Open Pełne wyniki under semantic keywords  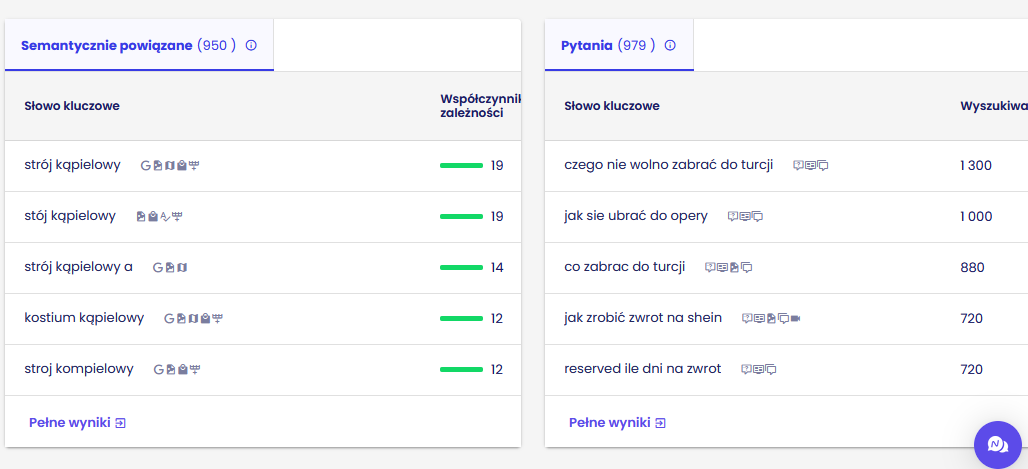click(x=77, y=423)
